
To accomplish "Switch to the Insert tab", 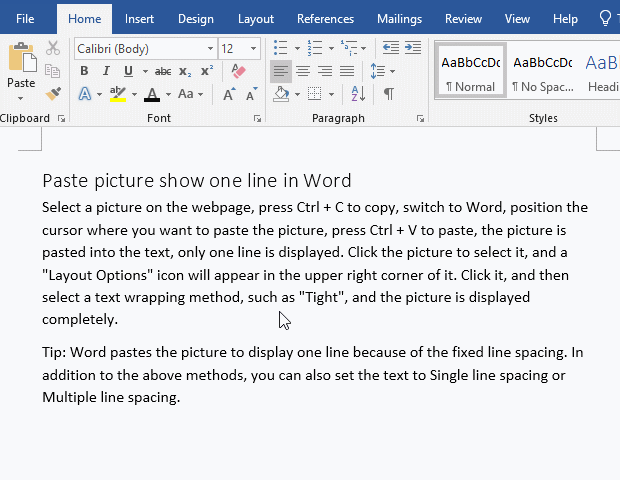I will (x=139, y=19).
